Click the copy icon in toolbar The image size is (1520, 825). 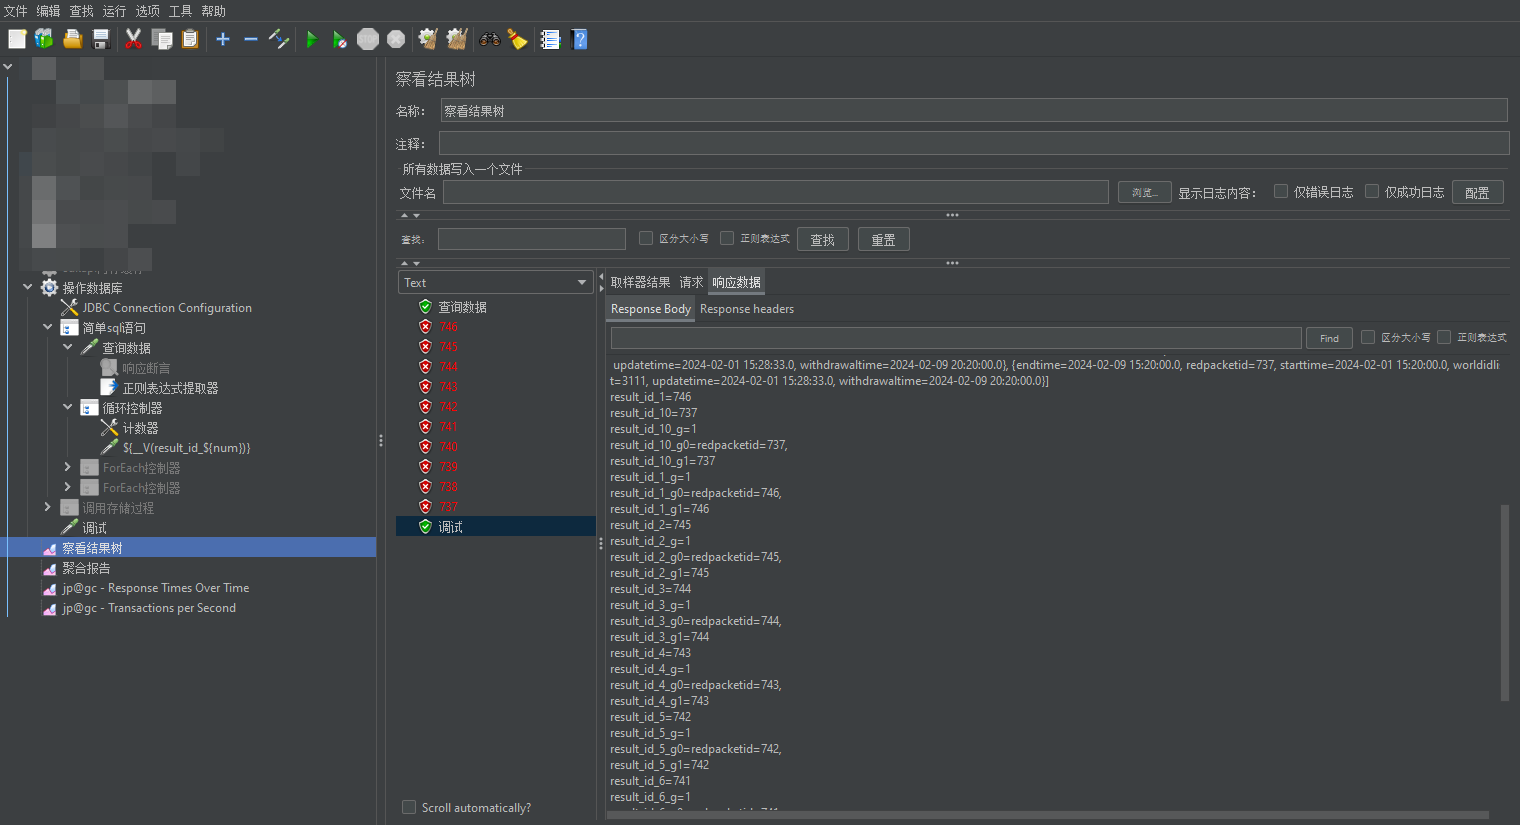162,39
